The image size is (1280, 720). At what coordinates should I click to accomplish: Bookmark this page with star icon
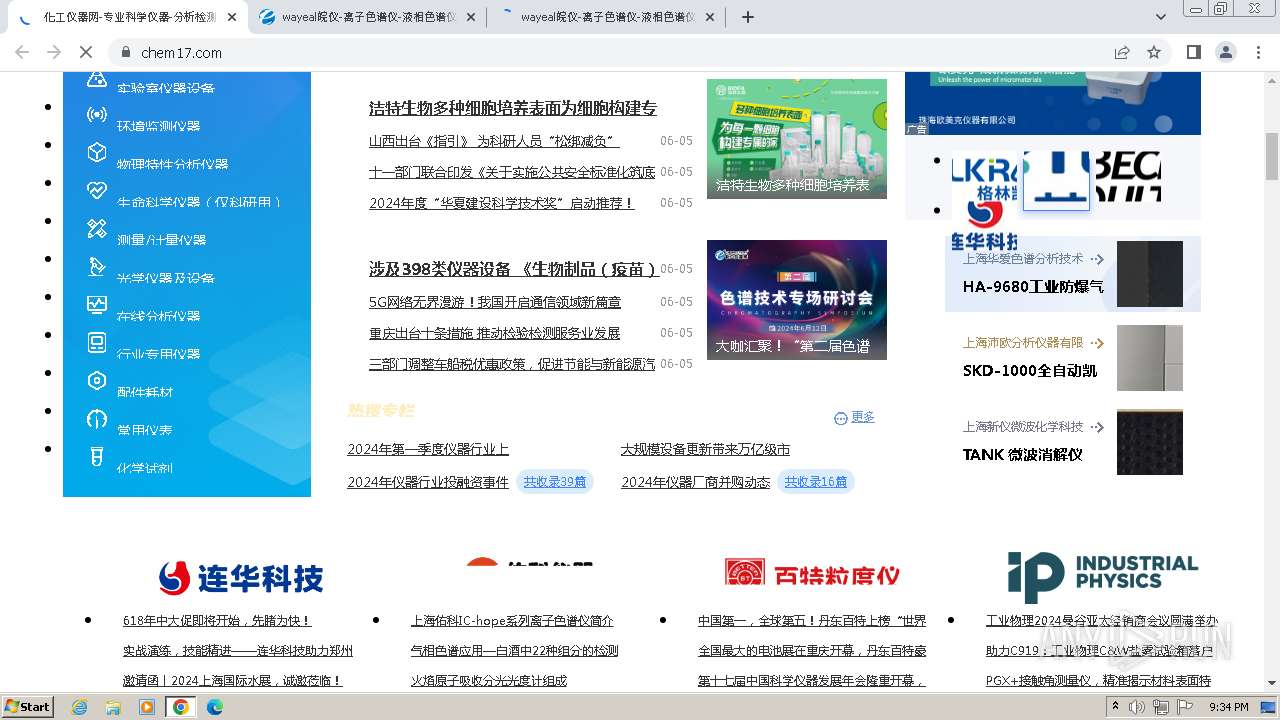pyautogui.click(x=1154, y=52)
